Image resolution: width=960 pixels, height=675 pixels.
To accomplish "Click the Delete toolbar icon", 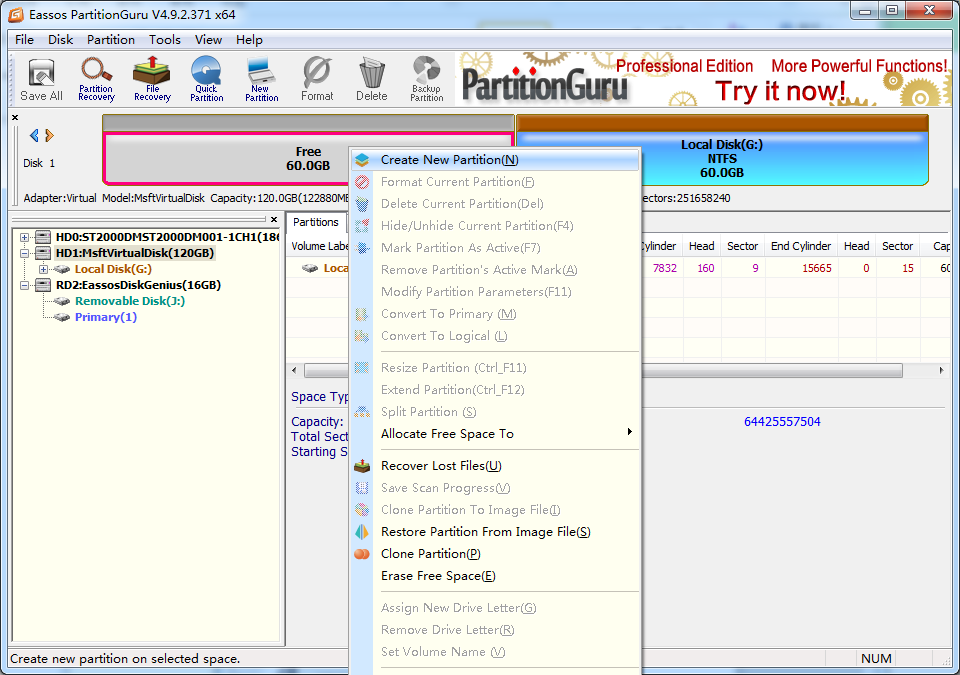I will click(372, 79).
